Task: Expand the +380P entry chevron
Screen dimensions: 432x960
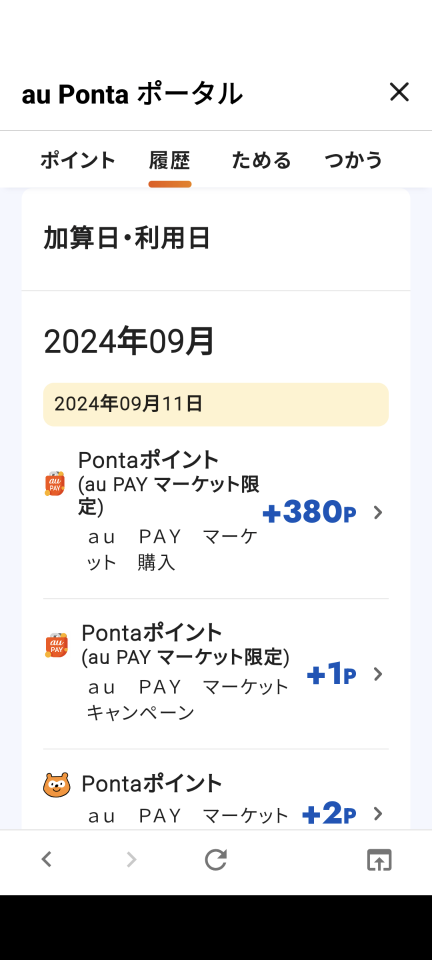Action: (x=378, y=512)
